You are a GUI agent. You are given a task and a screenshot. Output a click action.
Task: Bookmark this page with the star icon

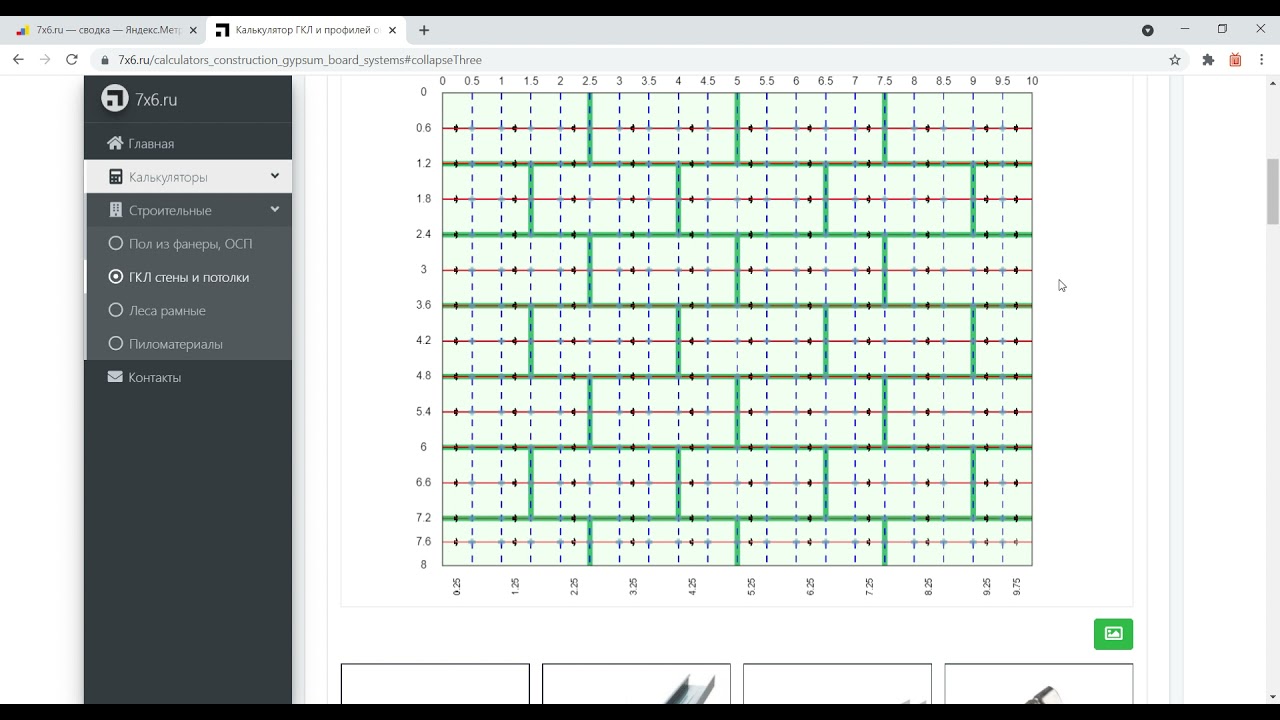pos(1175,60)
